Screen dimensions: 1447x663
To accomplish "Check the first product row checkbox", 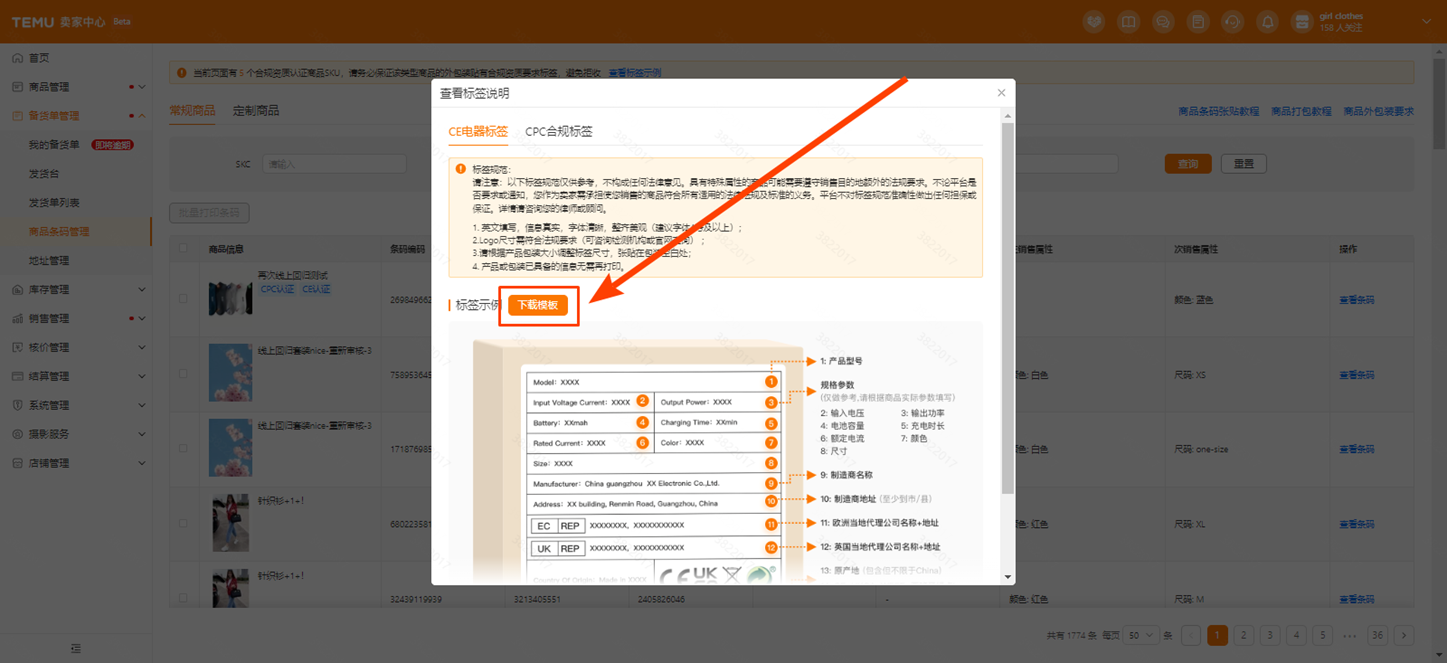I will click(182, 298).
